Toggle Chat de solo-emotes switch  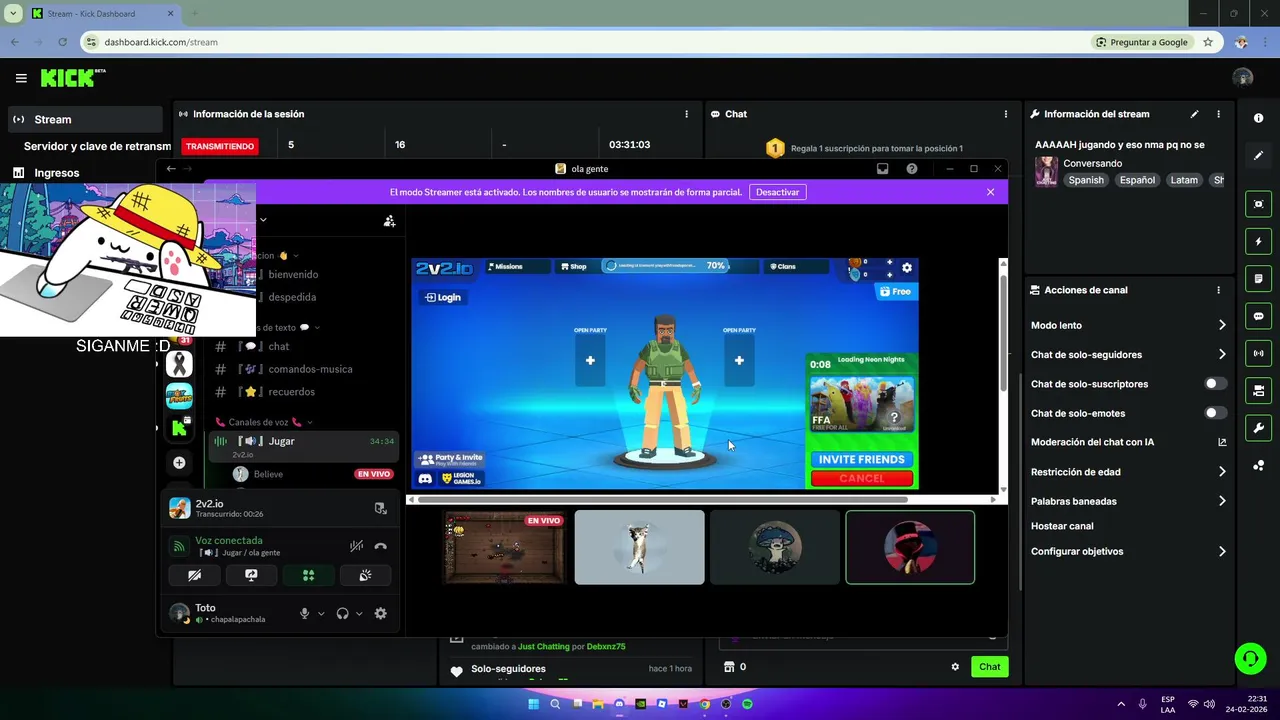[x=1214, y=413]
